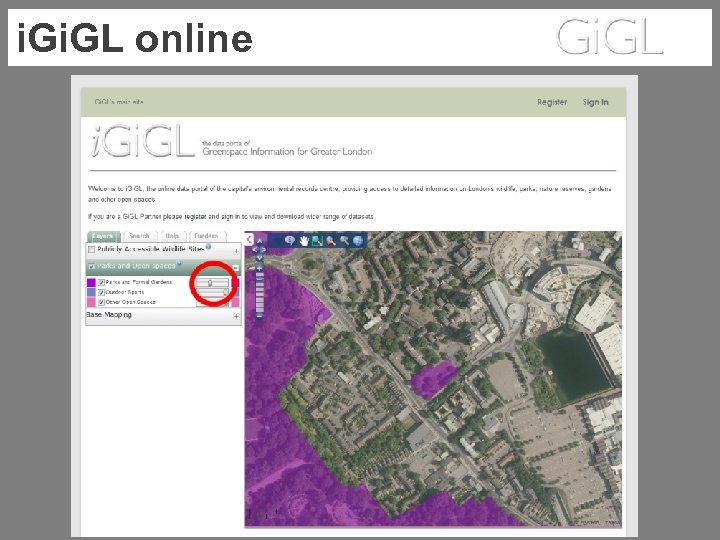The image size is (720, 540).
Task: Uncheck the Other Open Spaces sublayer
Action: 101,302
